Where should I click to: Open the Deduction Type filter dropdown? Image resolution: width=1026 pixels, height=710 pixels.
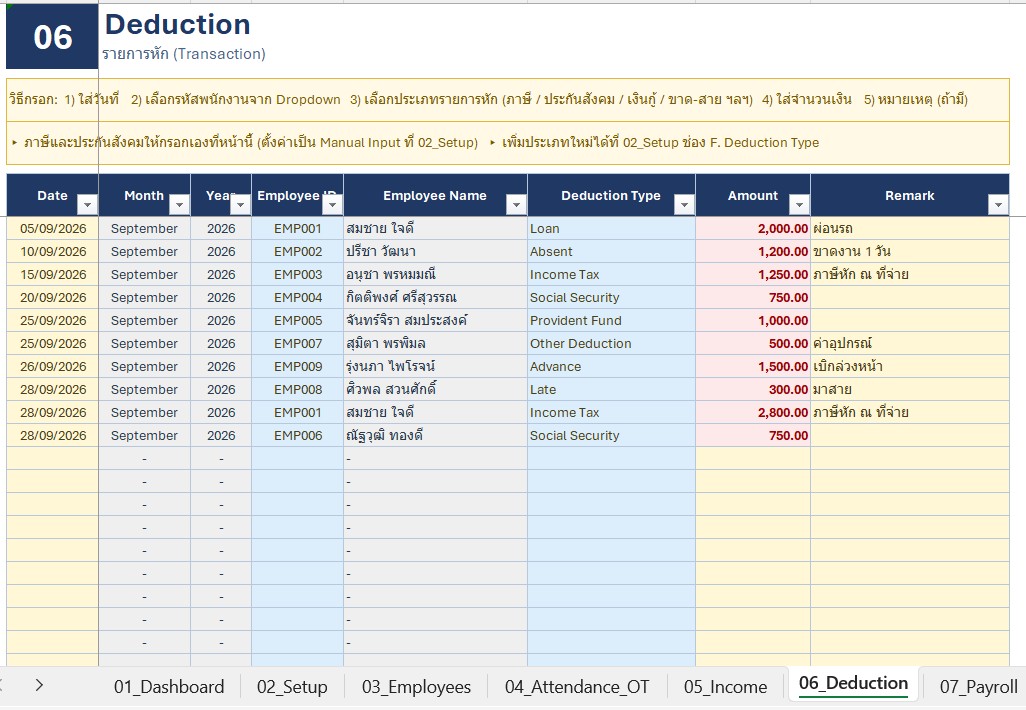click(684, 205)
